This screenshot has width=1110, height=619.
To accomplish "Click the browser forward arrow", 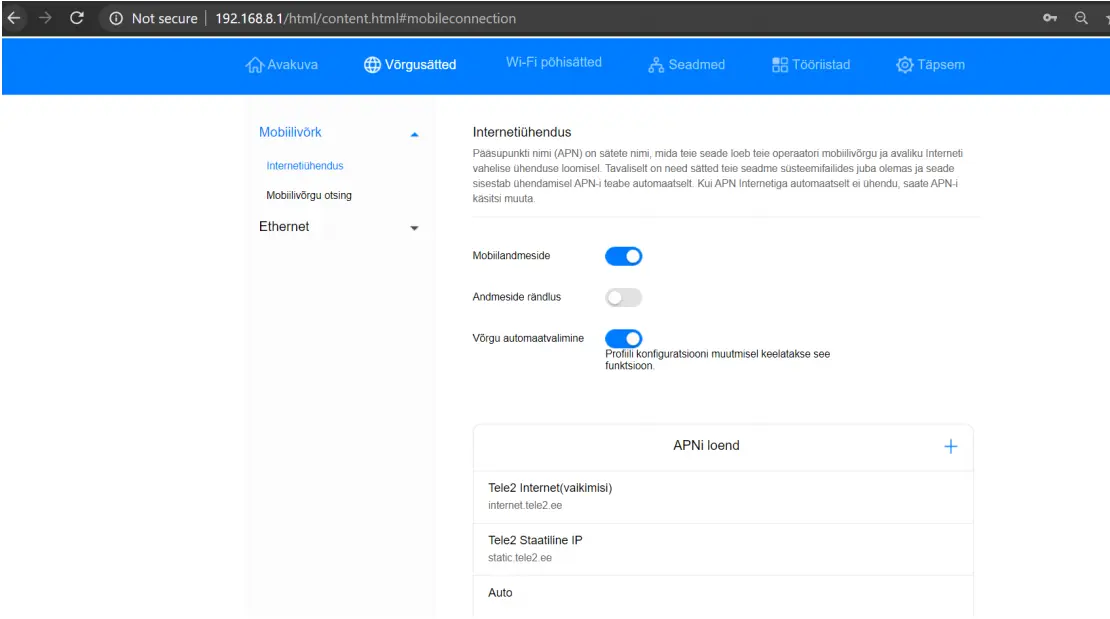I will click(45, 18).
